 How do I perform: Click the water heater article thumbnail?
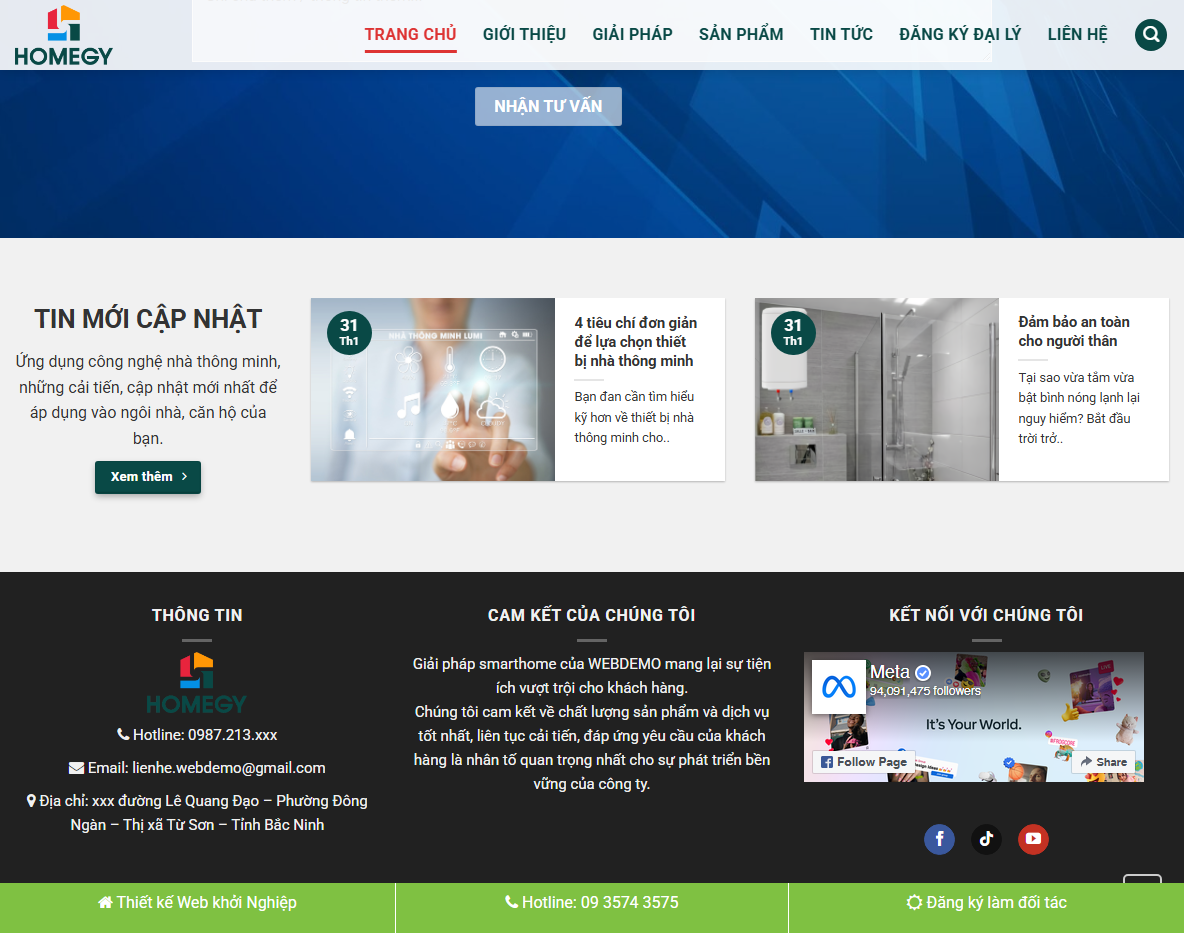click(x=876, y=389)
